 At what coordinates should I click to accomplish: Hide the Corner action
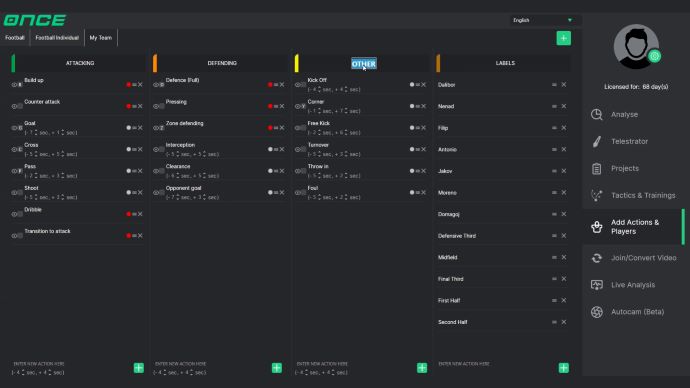(297, 106)
